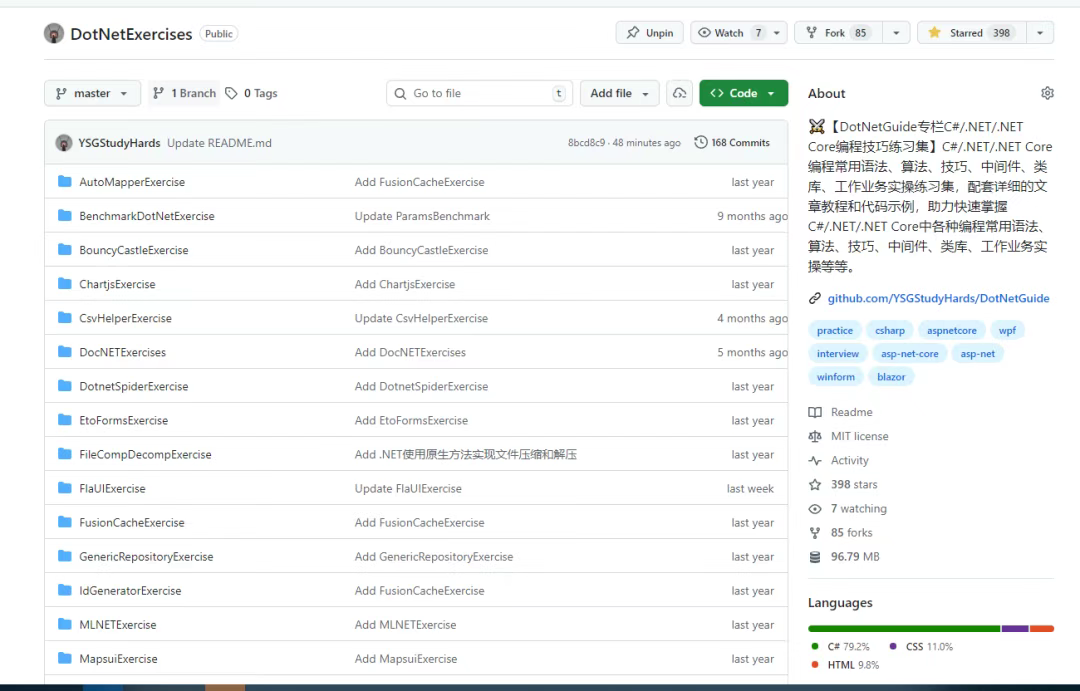Viewport: 1080px width, 691px height.
Task: Click the green C# segment of languages bar
Action: click(x=904, y=628)
